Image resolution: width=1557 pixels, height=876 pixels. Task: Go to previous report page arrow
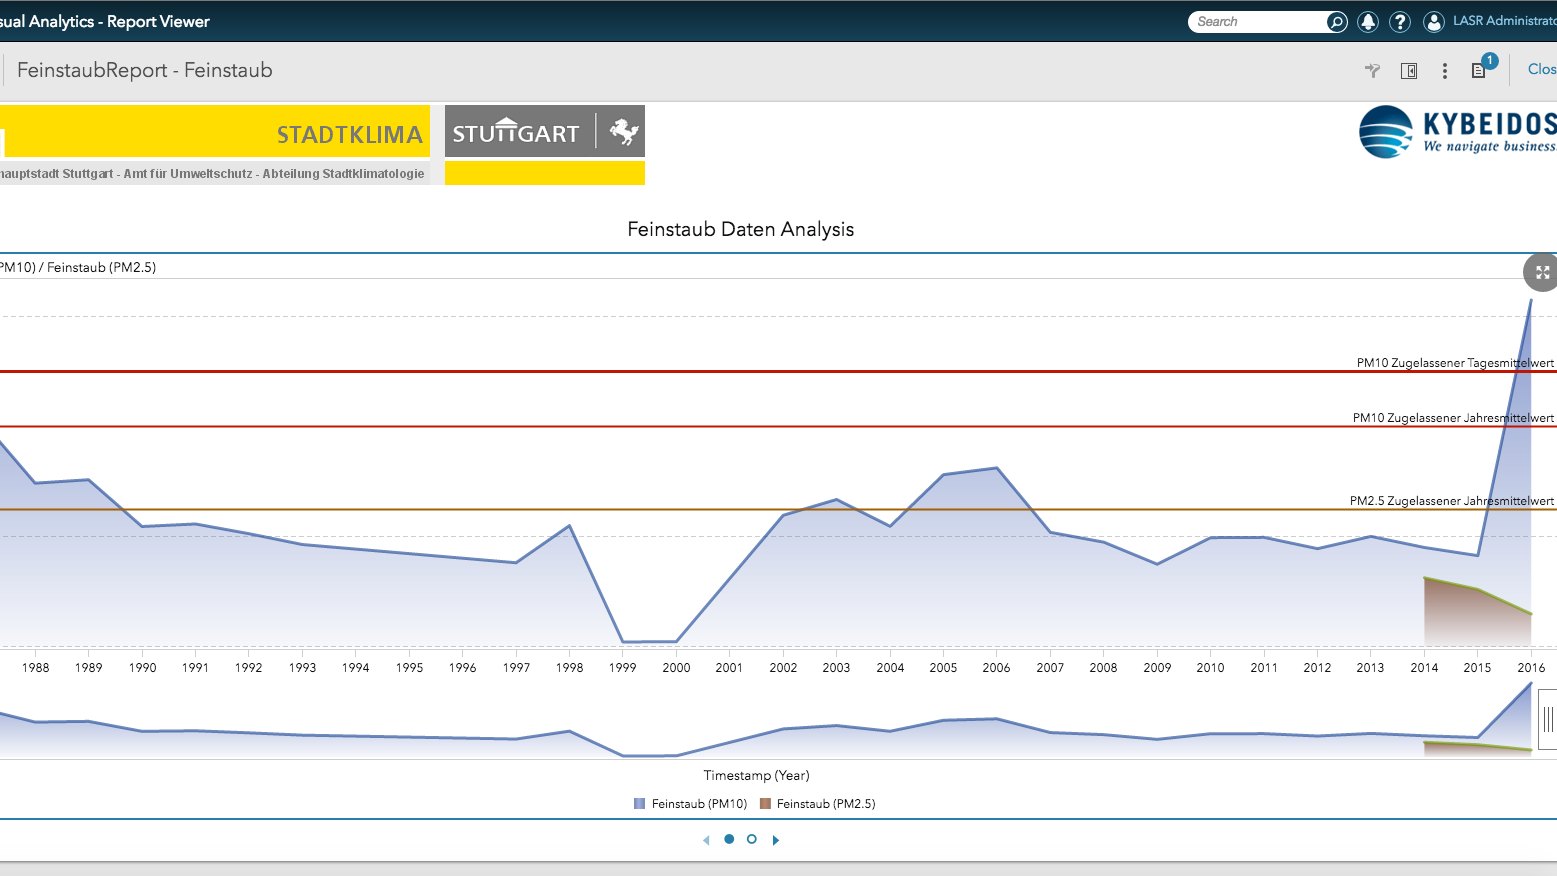[x=706, y=840]
